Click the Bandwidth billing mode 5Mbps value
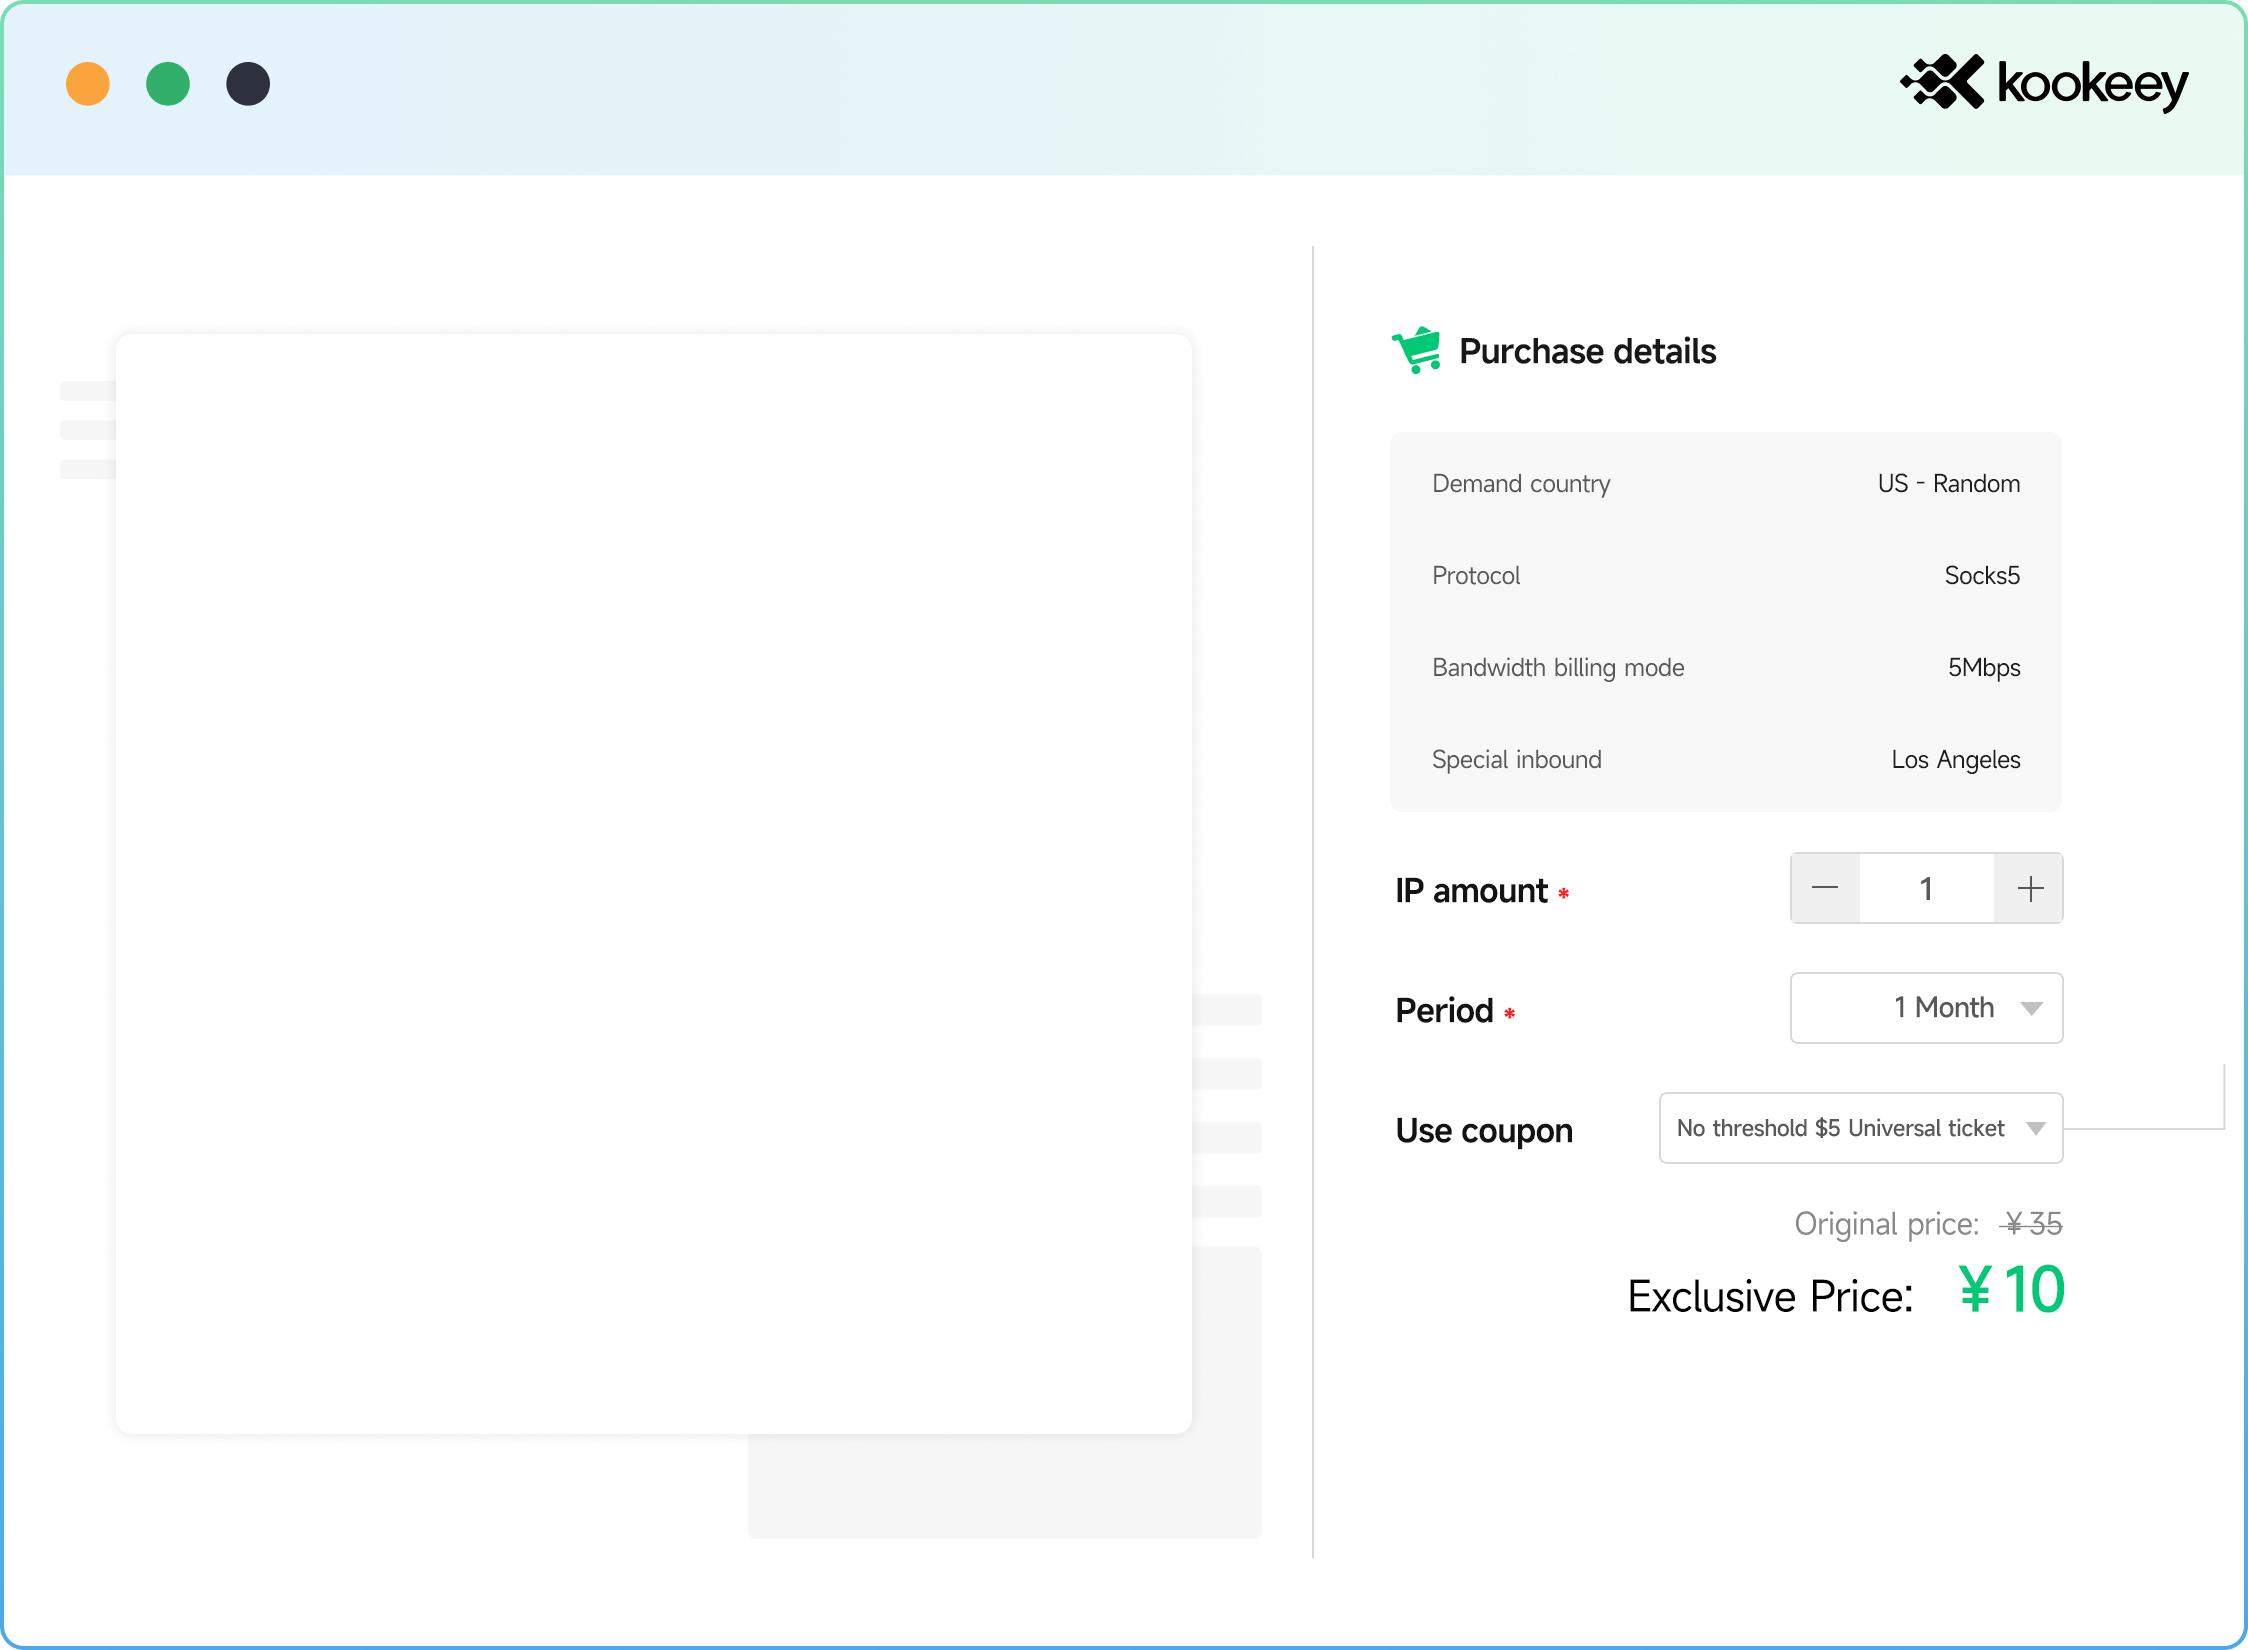 [x=1983, y=668]
